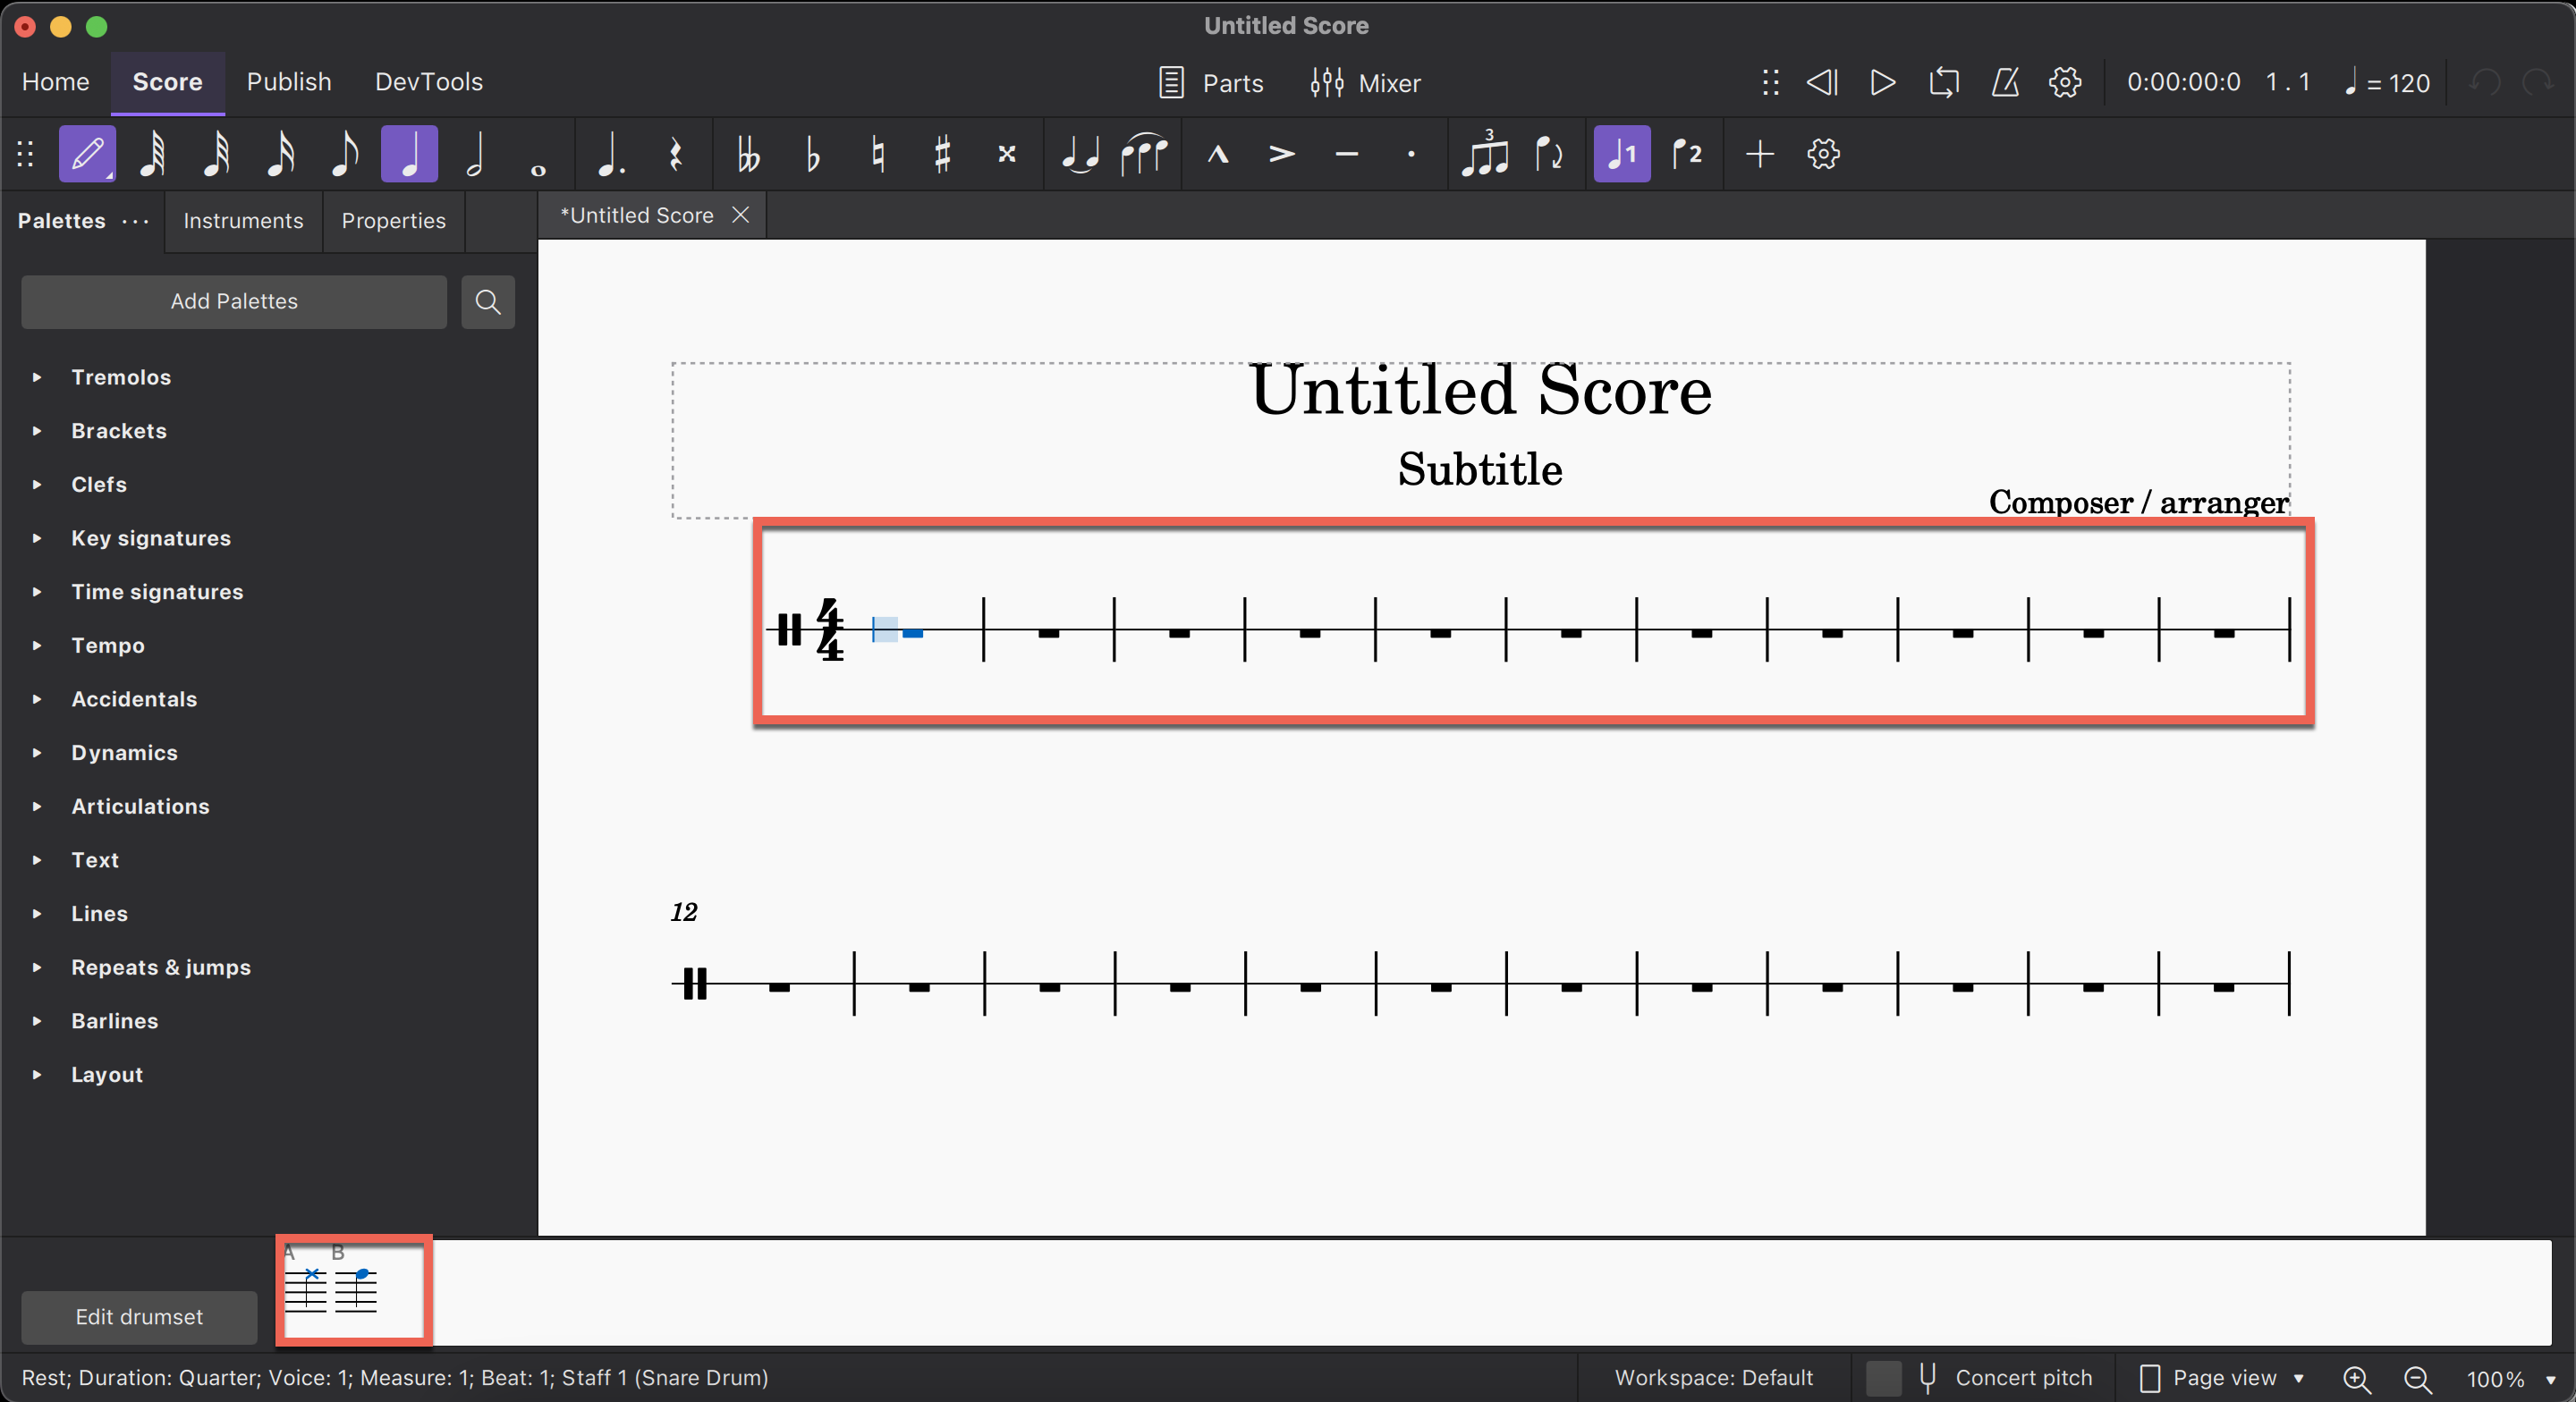Click the Add Palettes button
The image size is (2576, 1402).
pyautogui.click(x=233, y=302)
